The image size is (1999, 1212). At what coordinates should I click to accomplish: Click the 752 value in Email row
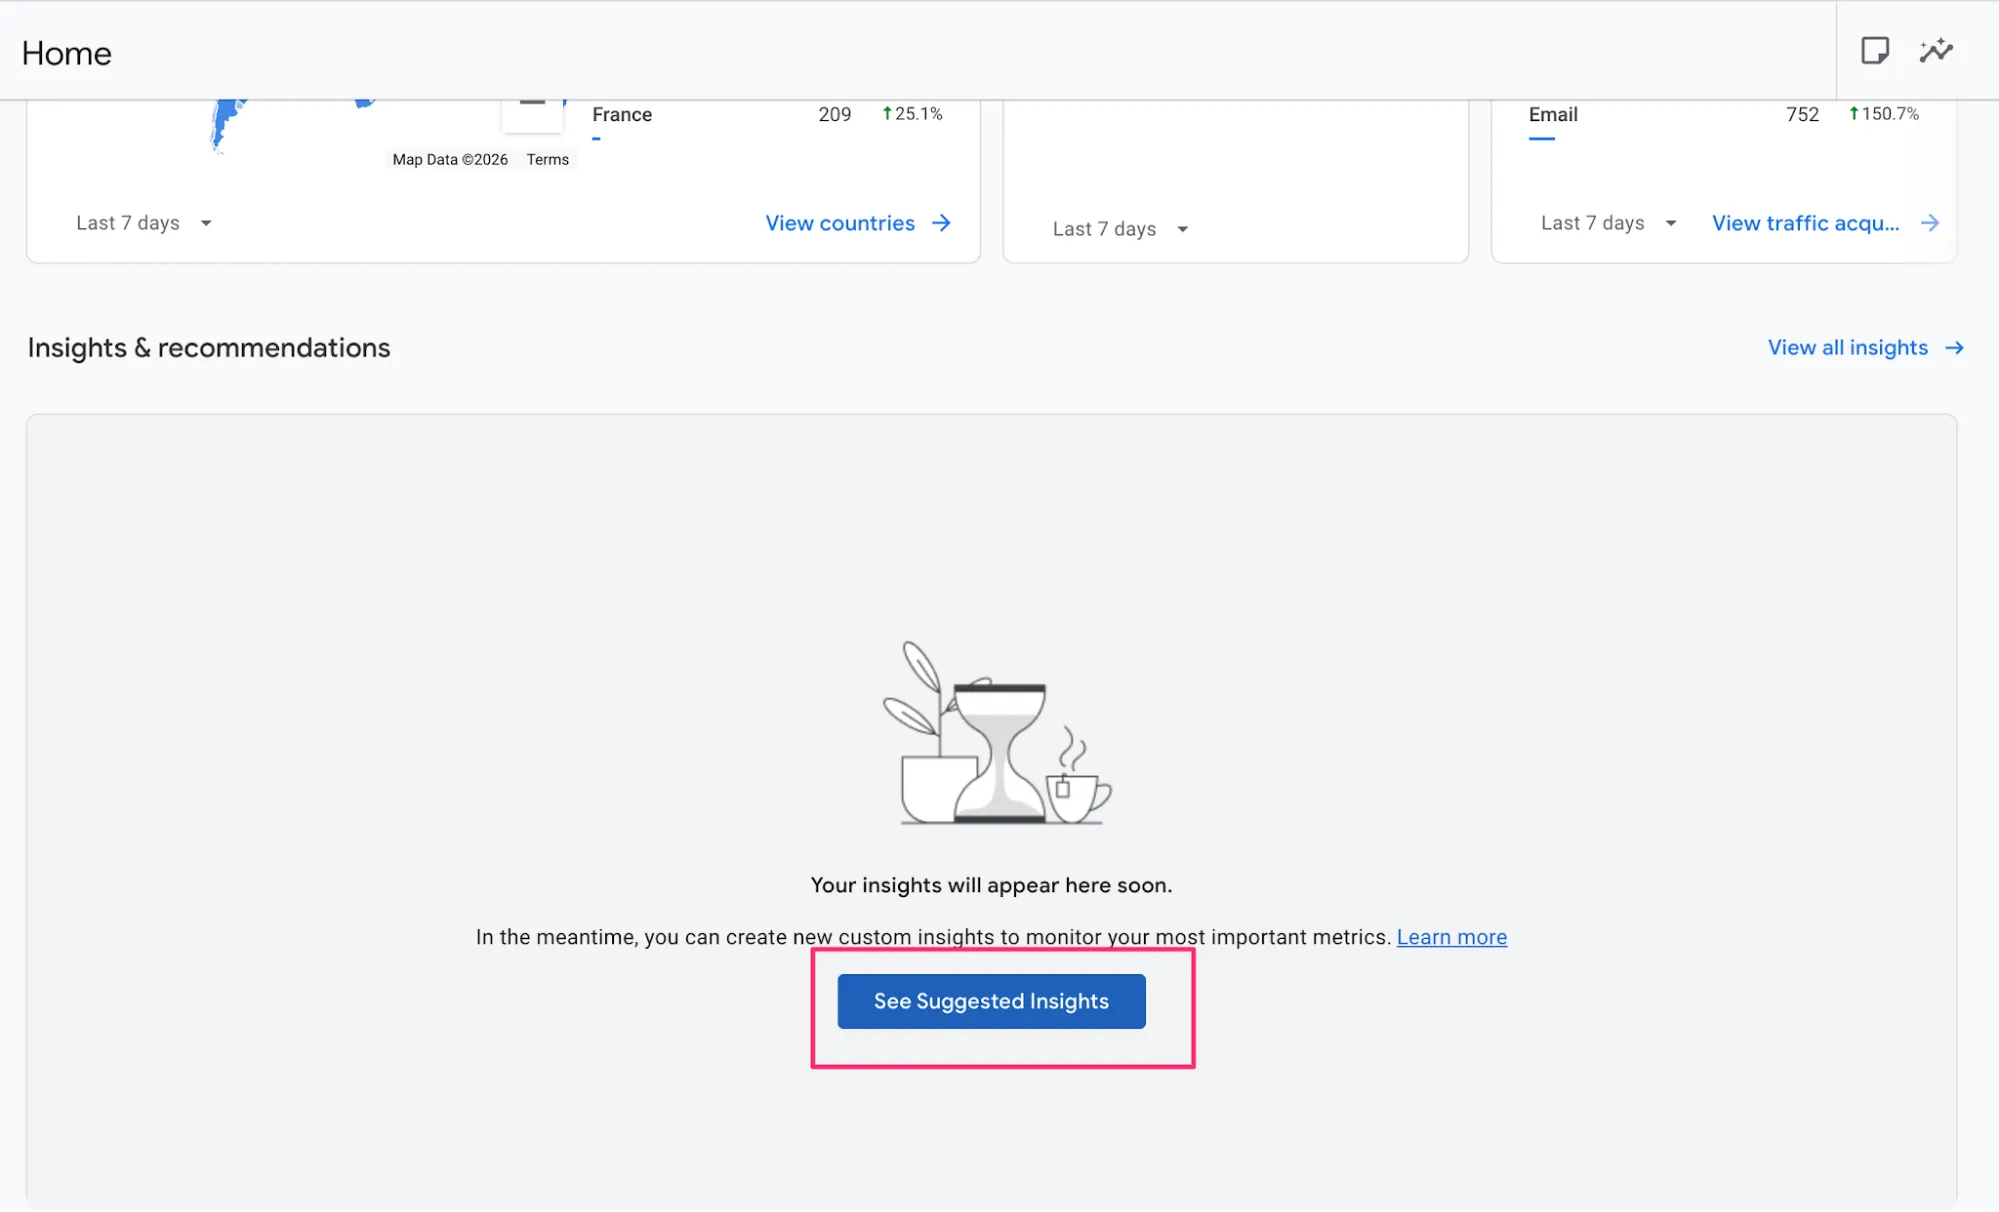click(x=1803, y=115)
